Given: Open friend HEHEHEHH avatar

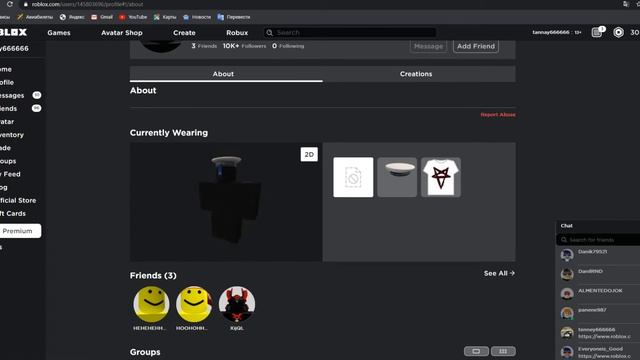Looking at the screenshot, I should (x=151, y=304).
